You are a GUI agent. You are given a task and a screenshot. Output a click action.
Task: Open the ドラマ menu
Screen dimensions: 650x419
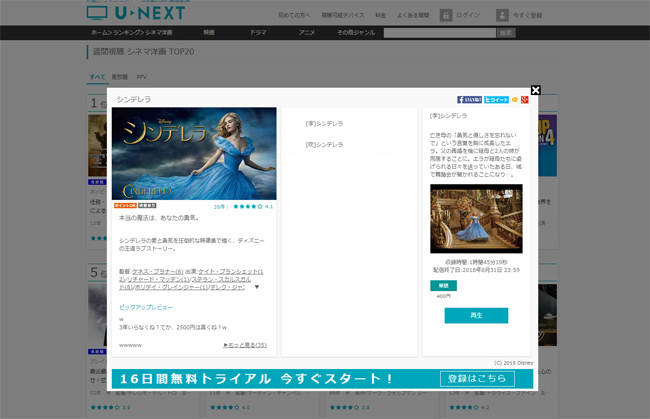[x=258, y=32]
